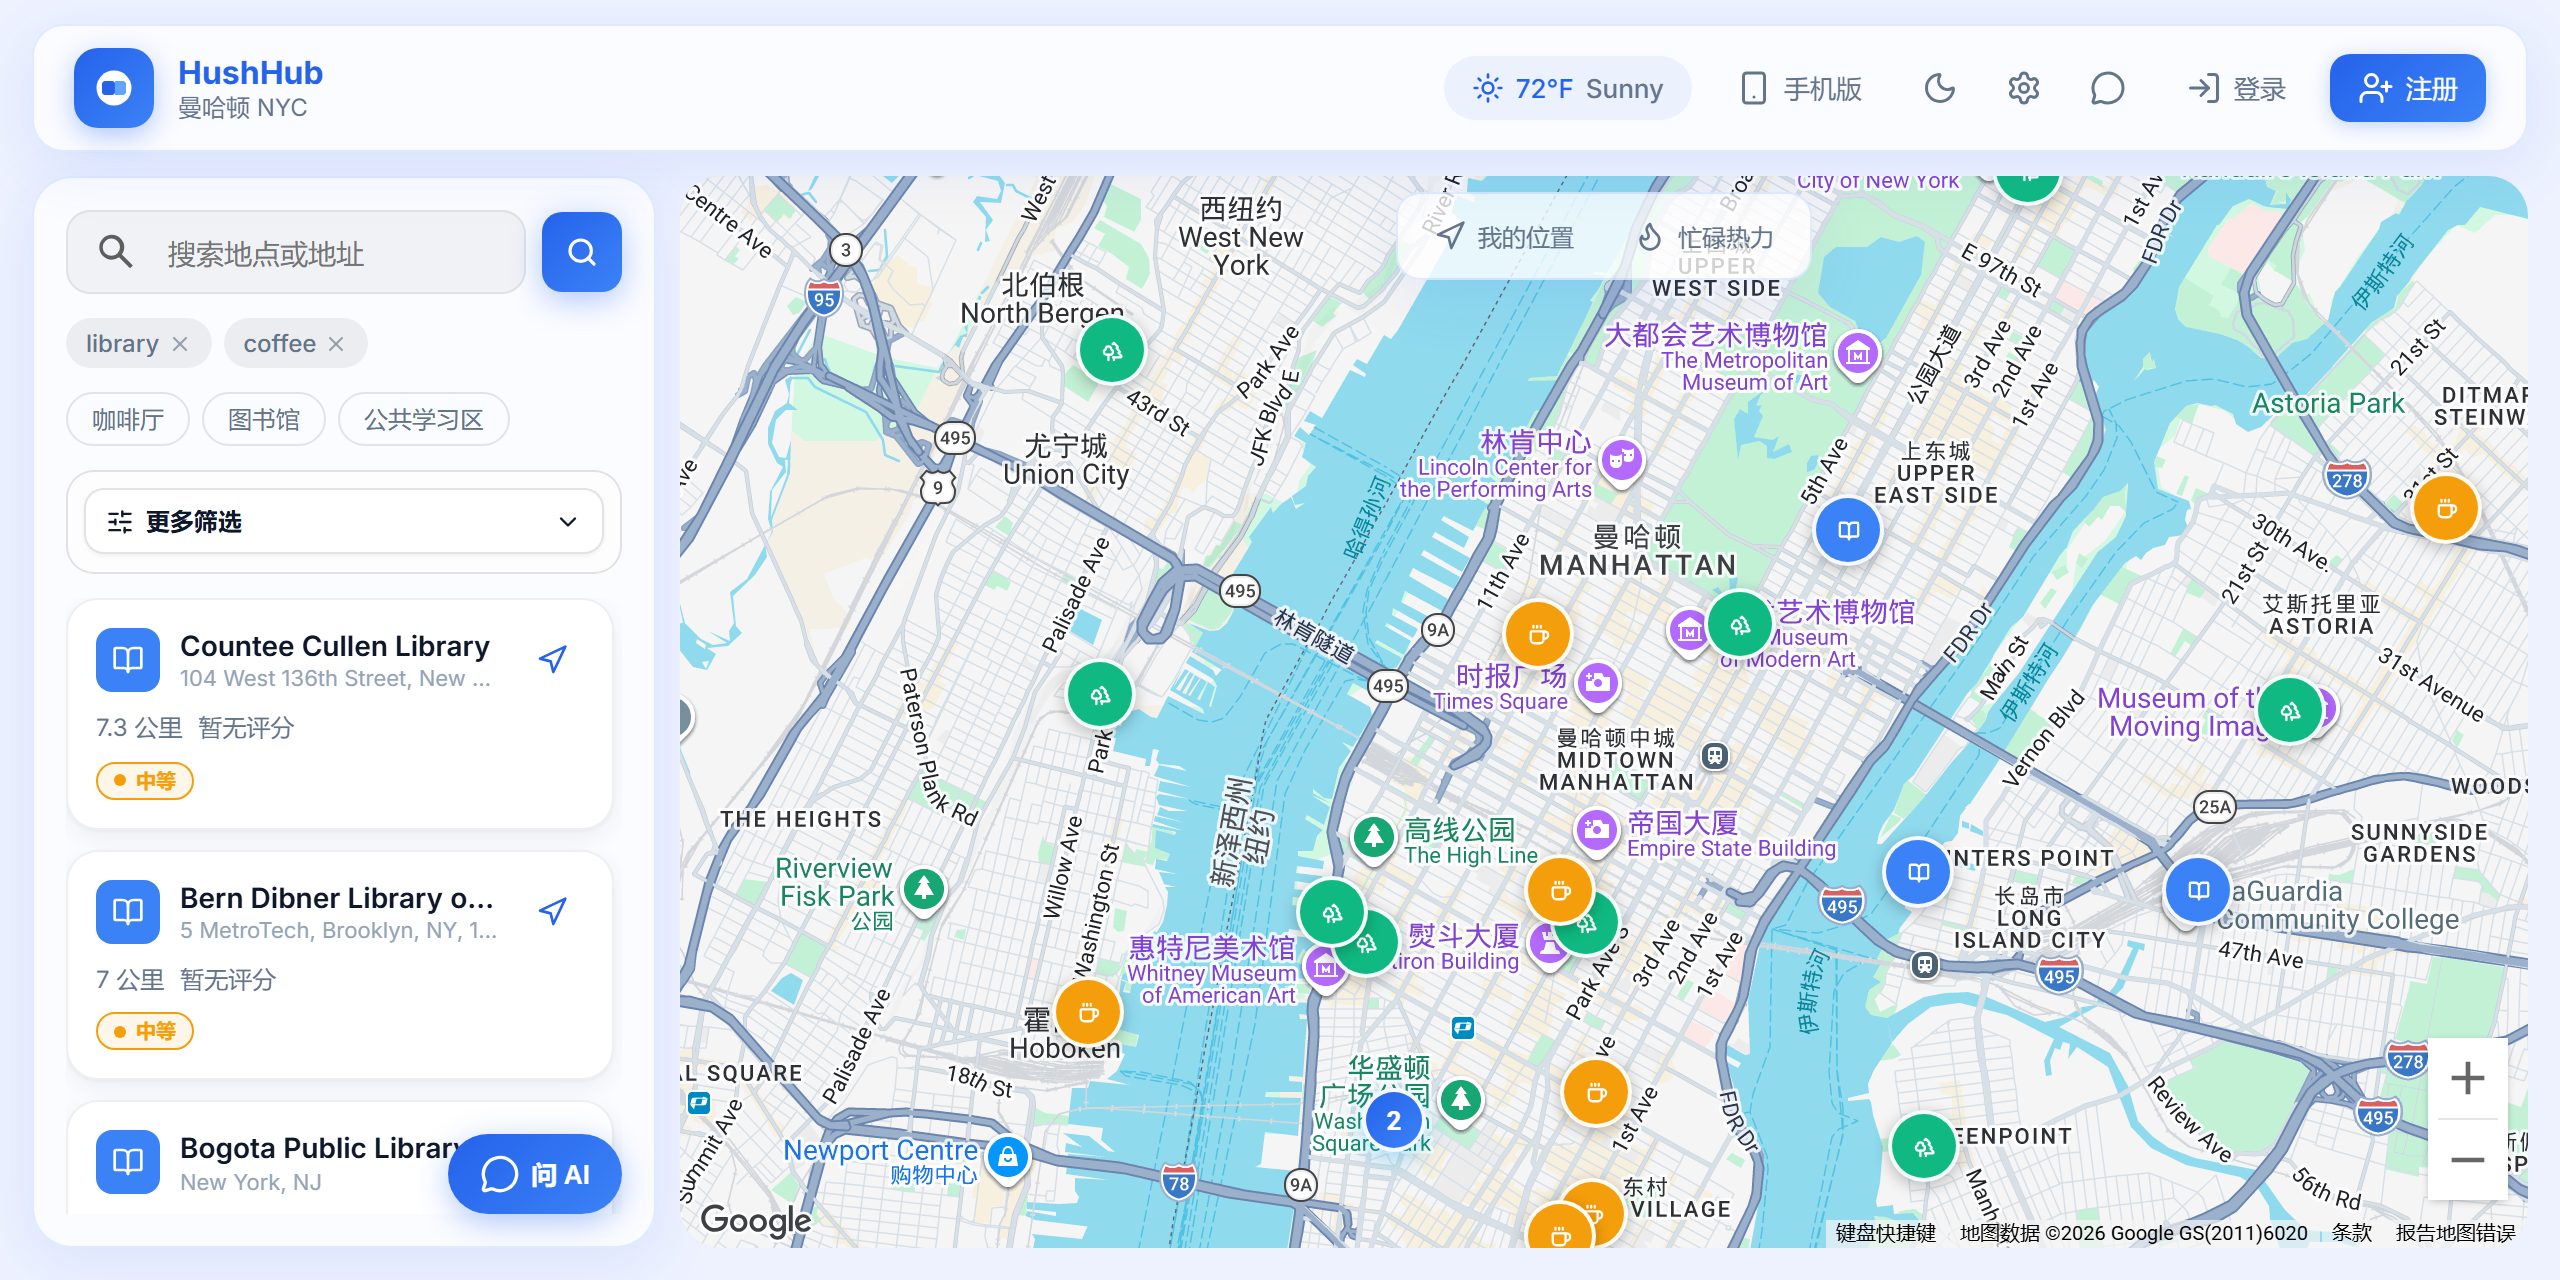Screen dimensions: 2560x1280
Task: Click the 72°F Sunny weather badge
Action: click(x=1567, y=88)
